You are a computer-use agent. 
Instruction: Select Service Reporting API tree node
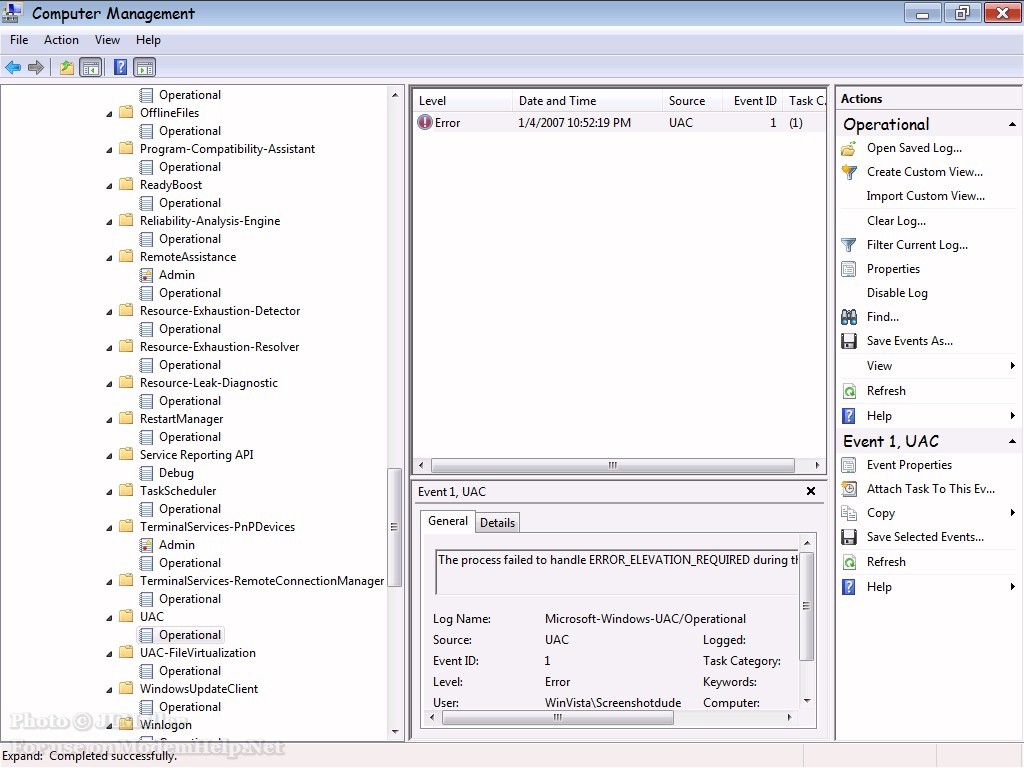197,455
